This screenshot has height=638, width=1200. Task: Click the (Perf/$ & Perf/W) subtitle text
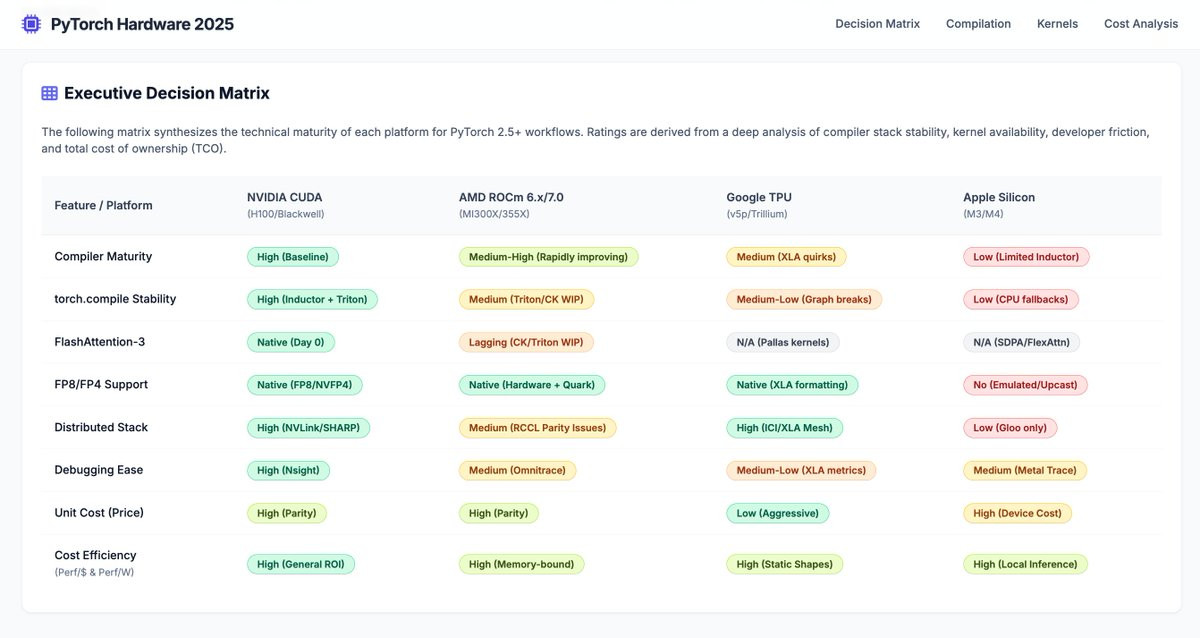click(95, 572)
